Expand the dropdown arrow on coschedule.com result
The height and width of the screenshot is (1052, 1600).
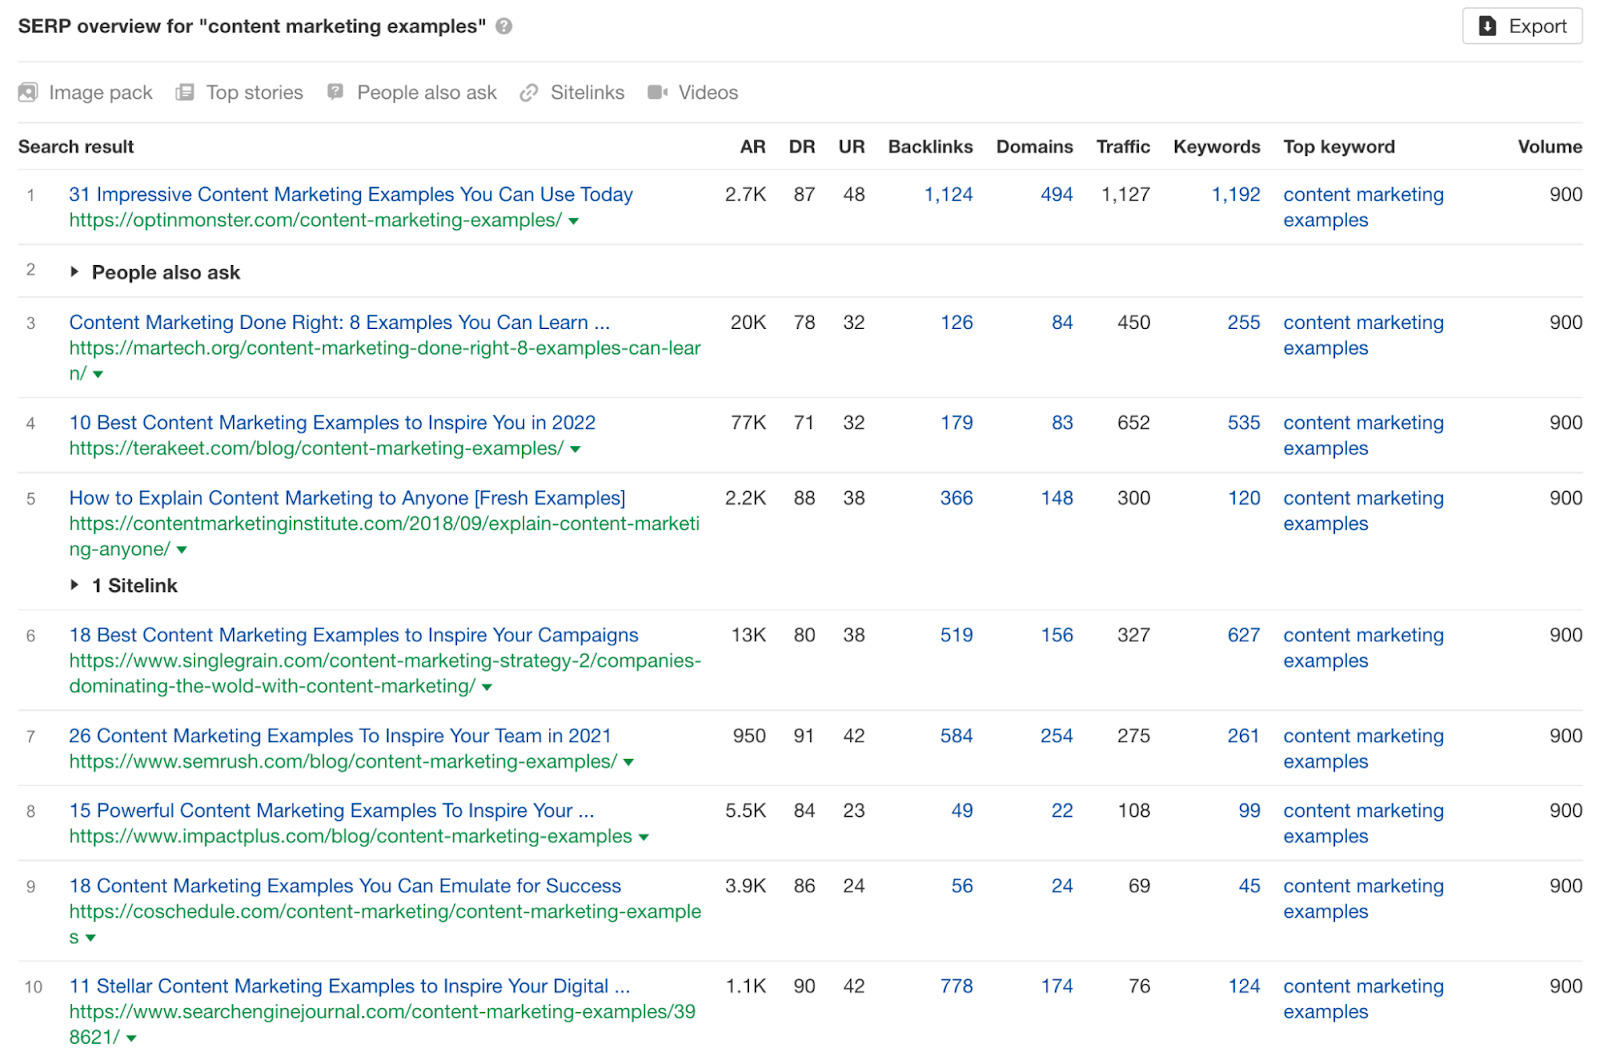[90, 937]
